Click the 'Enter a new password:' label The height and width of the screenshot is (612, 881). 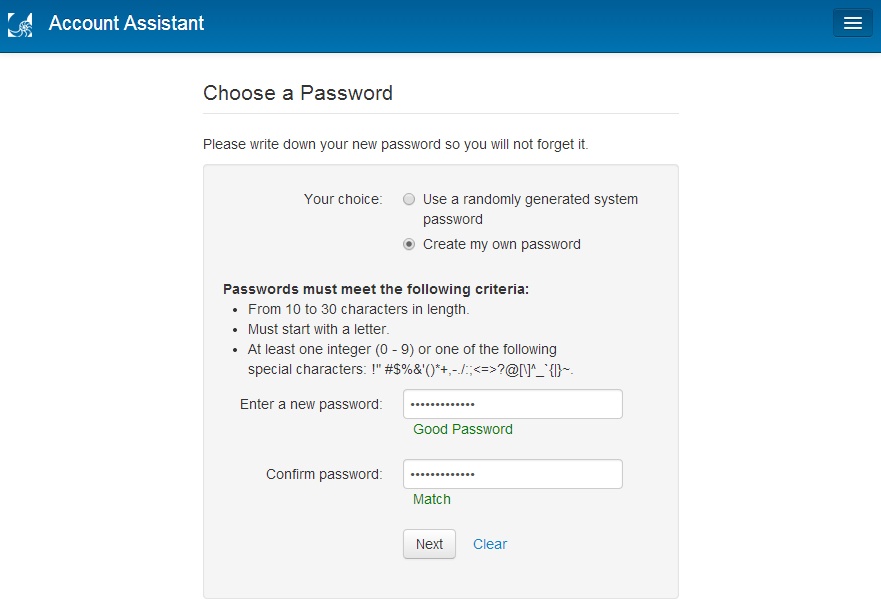pyautogui.click(x=311, y=404)
